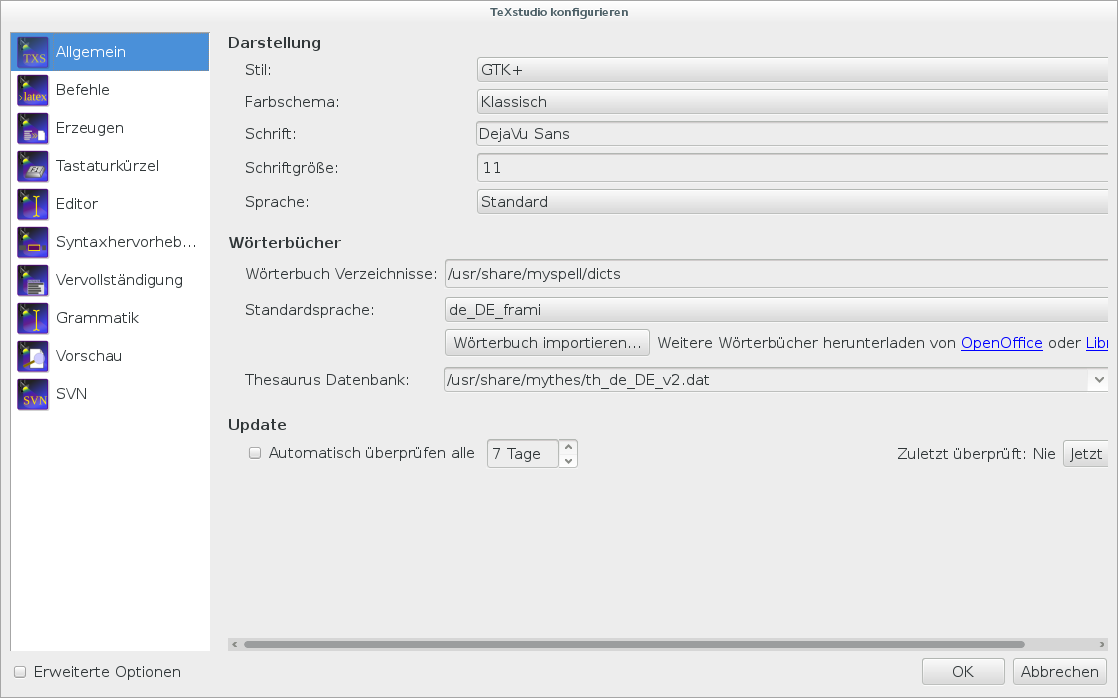Open Standardsprache dropdown de_DE_frami
The width and height of the screenshot is (1118, 698).
pos(776,310)
